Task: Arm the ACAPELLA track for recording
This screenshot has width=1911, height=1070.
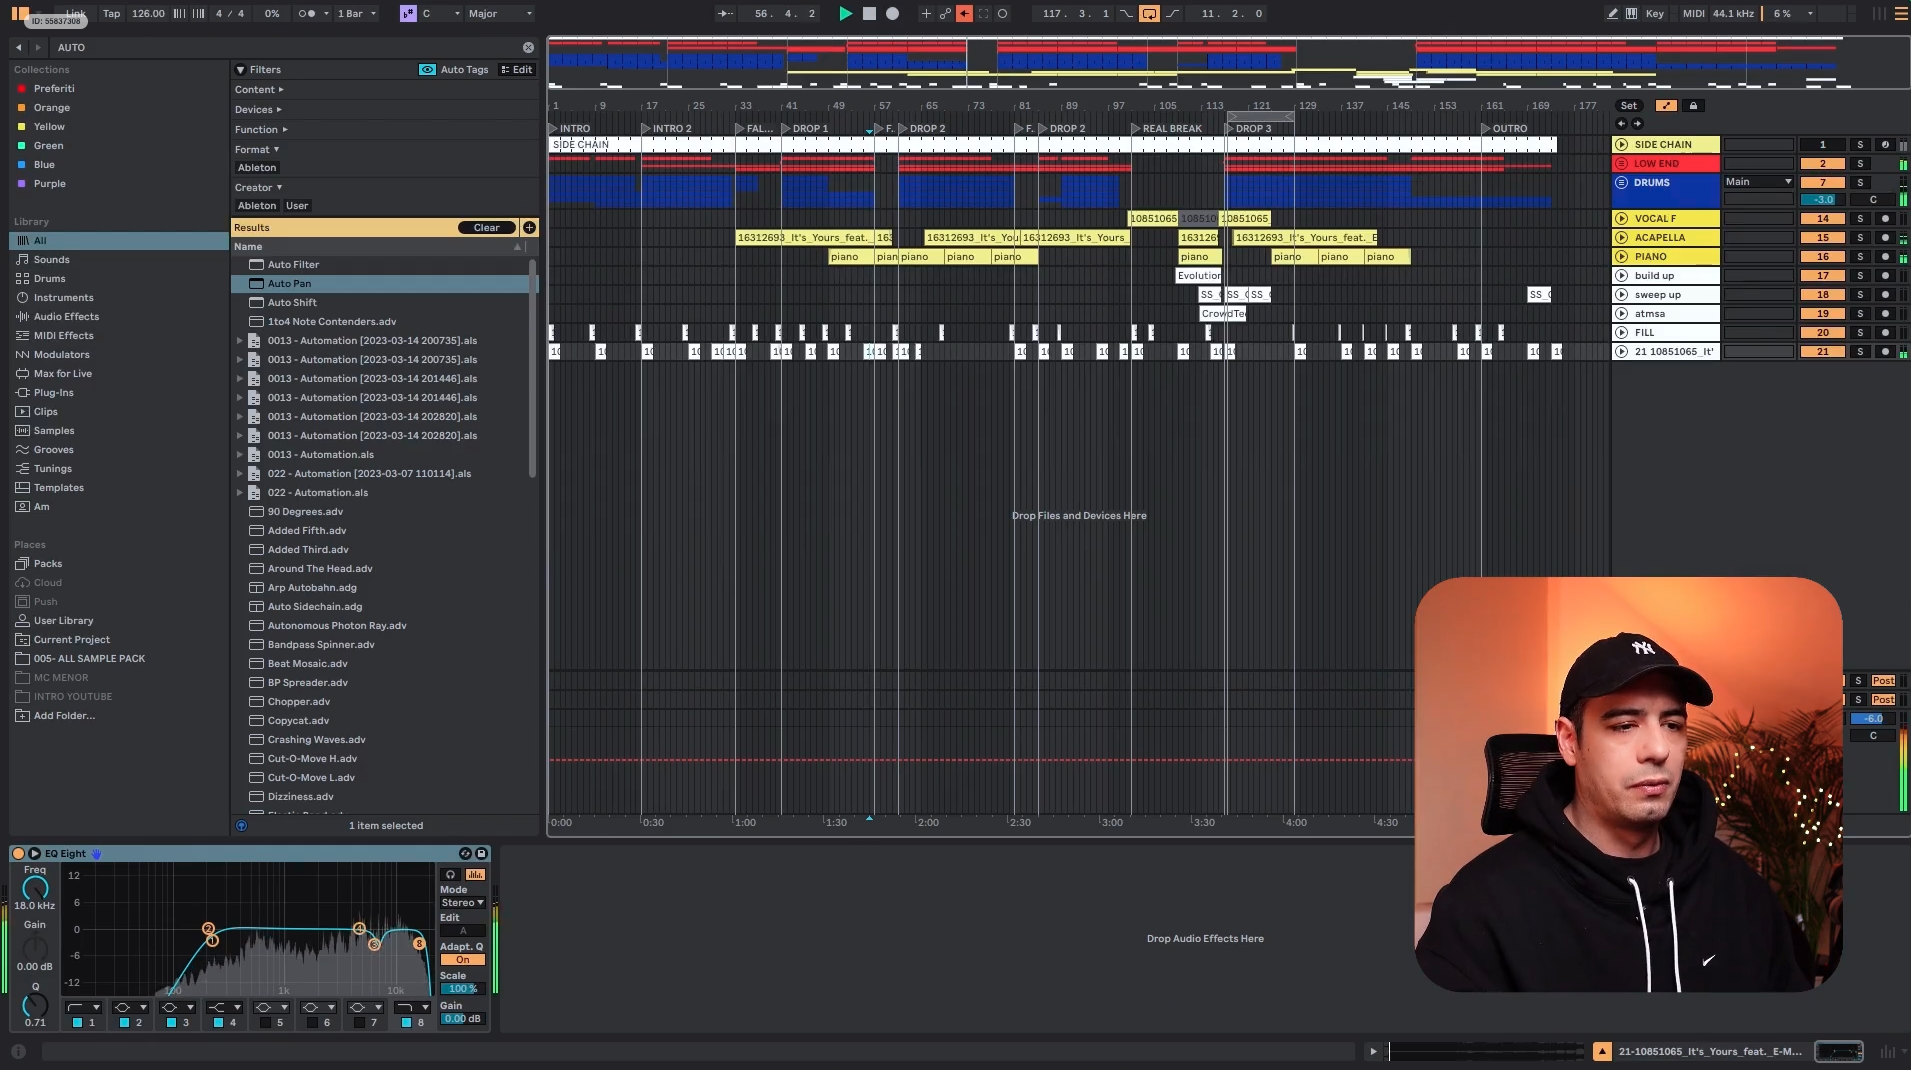Action: 1885,238
